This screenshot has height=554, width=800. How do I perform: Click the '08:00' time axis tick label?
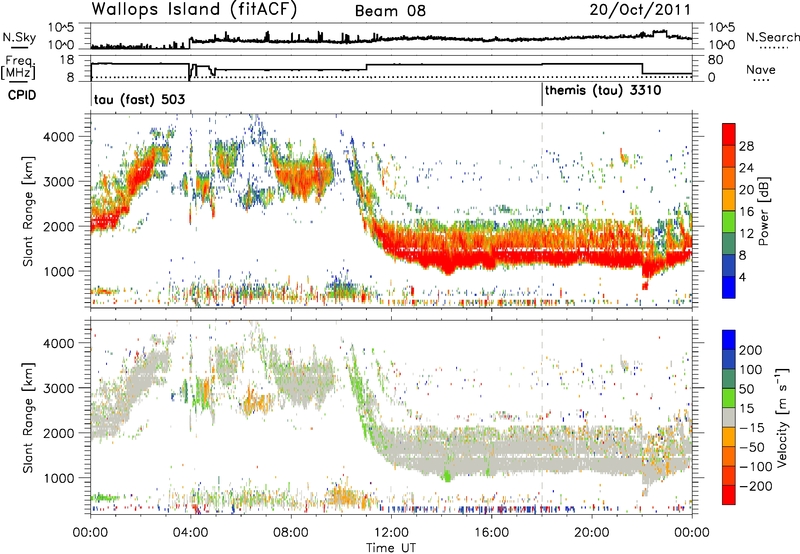(x=291, y=533)
